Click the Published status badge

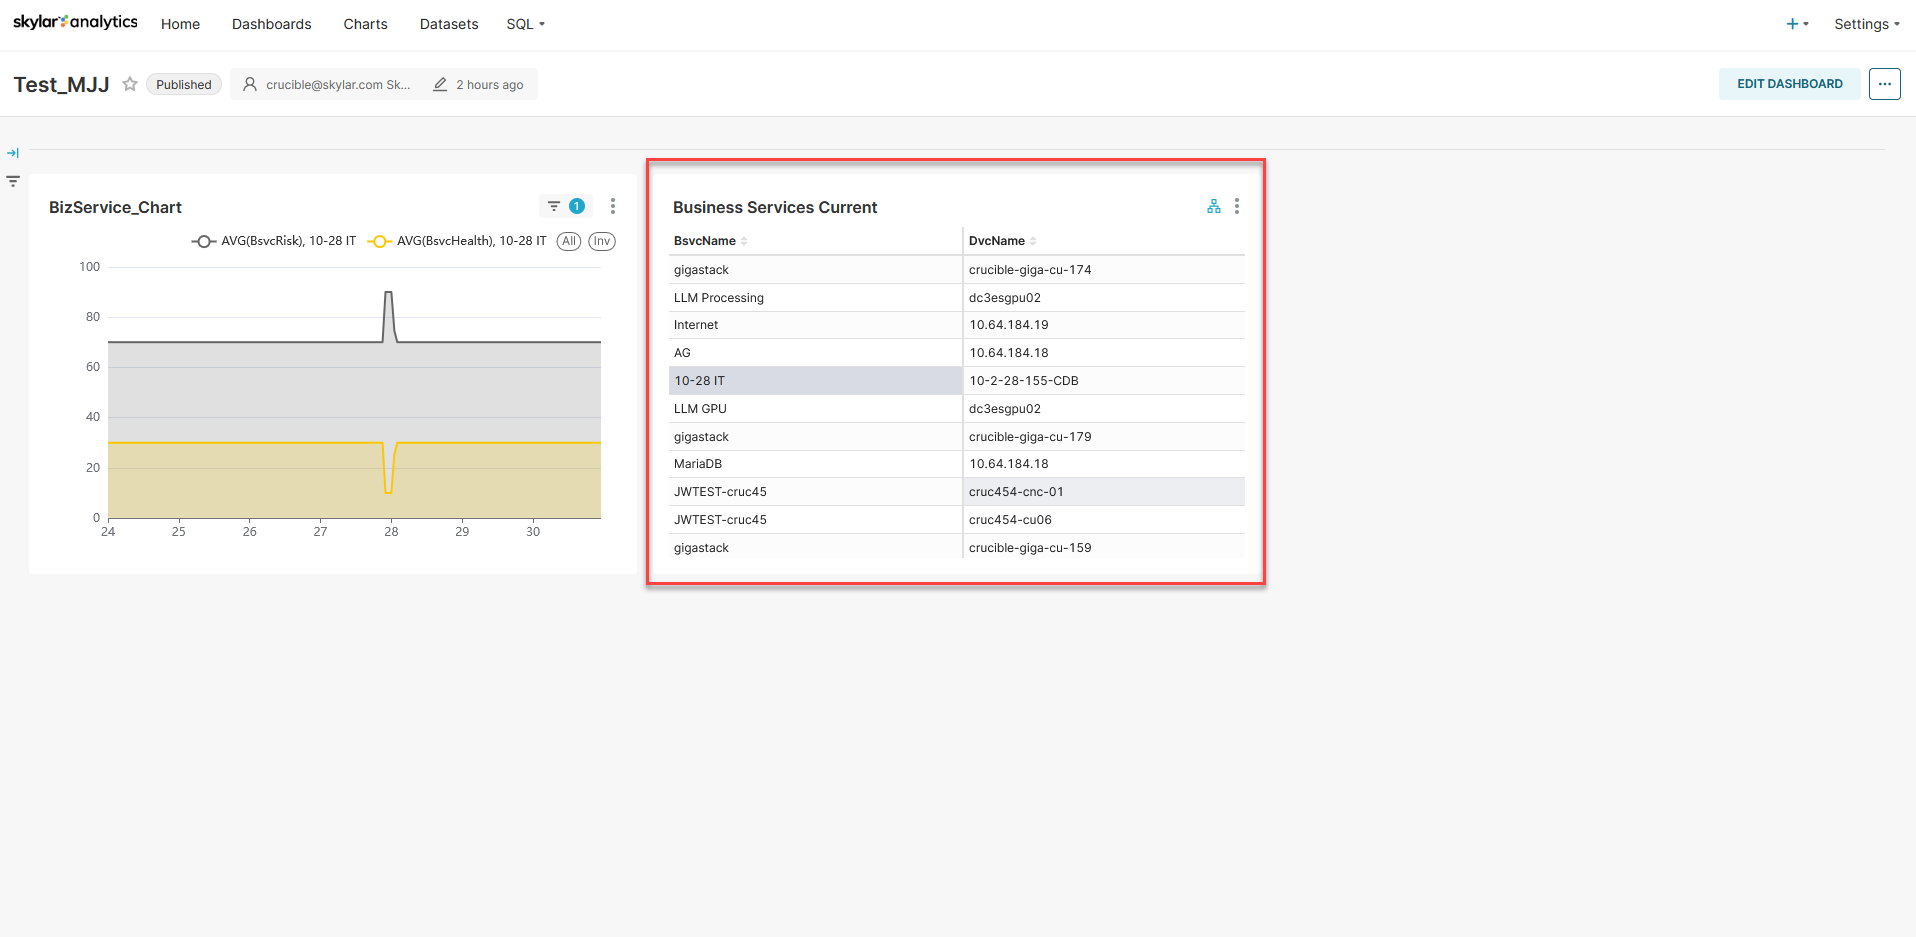[x=184, y=84]
